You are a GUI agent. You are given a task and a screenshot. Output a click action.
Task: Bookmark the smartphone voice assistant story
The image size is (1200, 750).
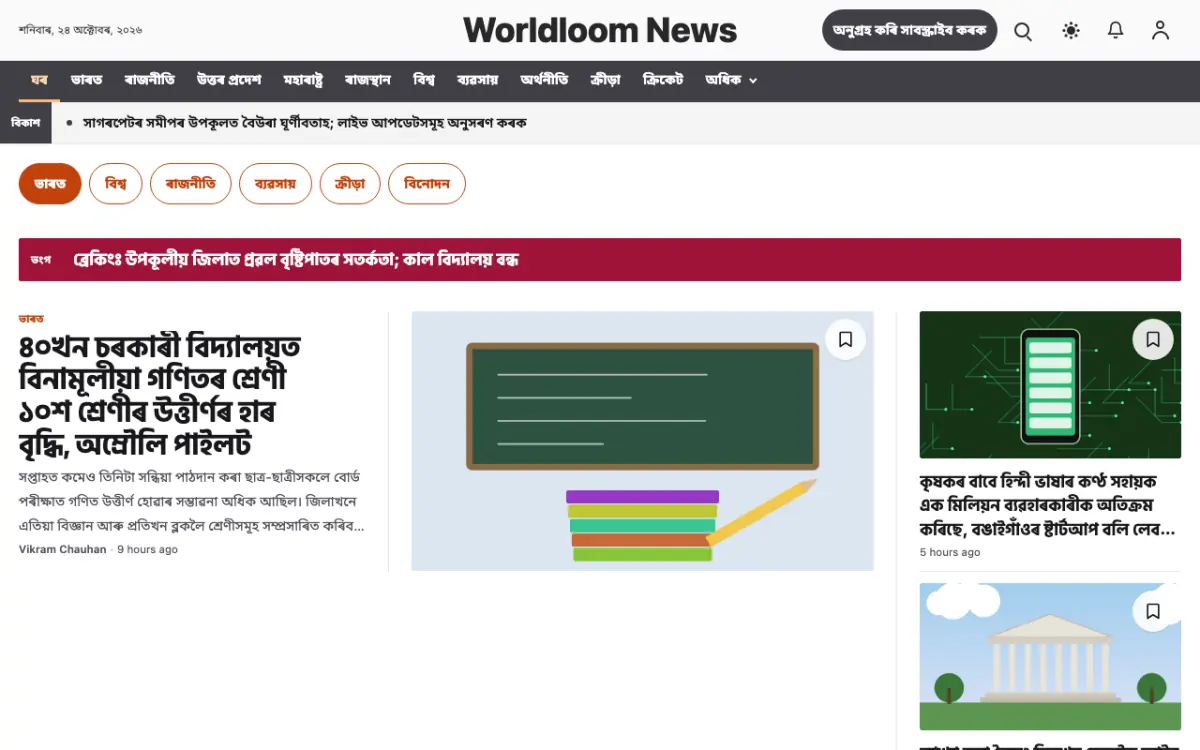tap(1153, 340)
